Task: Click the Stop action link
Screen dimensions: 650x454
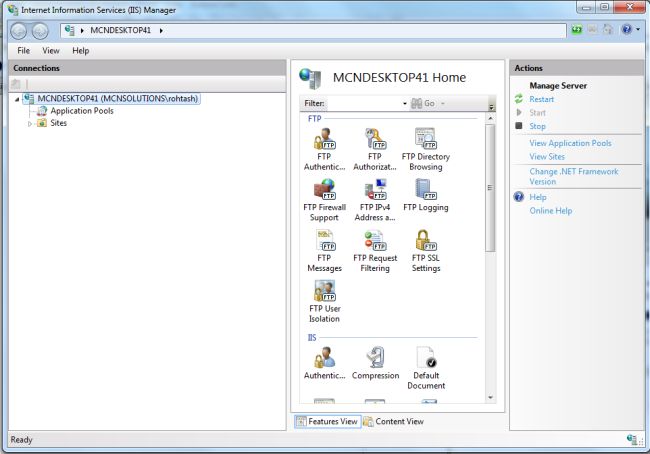Action: (537, 126)
